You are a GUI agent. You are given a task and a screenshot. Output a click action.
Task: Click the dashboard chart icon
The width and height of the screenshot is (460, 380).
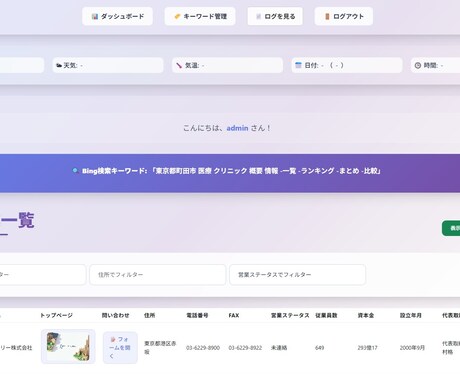[95, 16]
